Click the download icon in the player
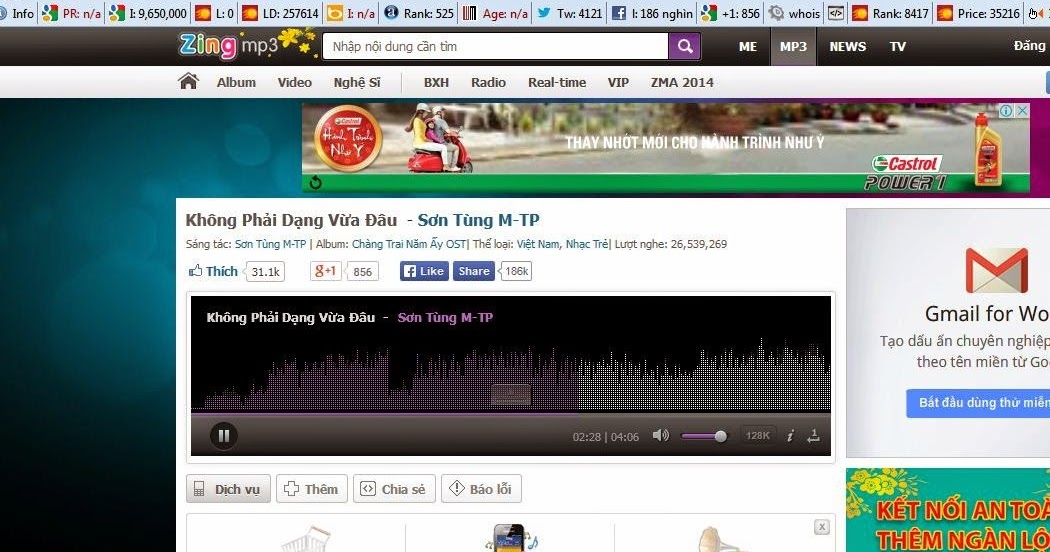Viewport: 1050px width, 552px height. coord(813,436)
